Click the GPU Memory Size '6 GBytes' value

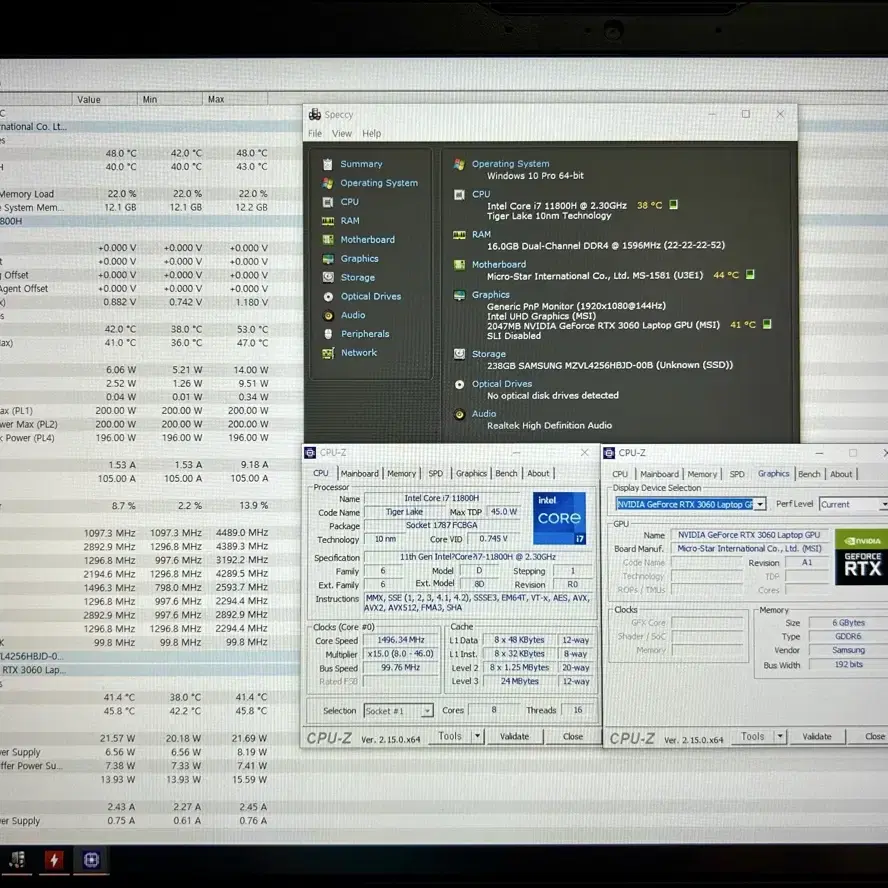848,623
